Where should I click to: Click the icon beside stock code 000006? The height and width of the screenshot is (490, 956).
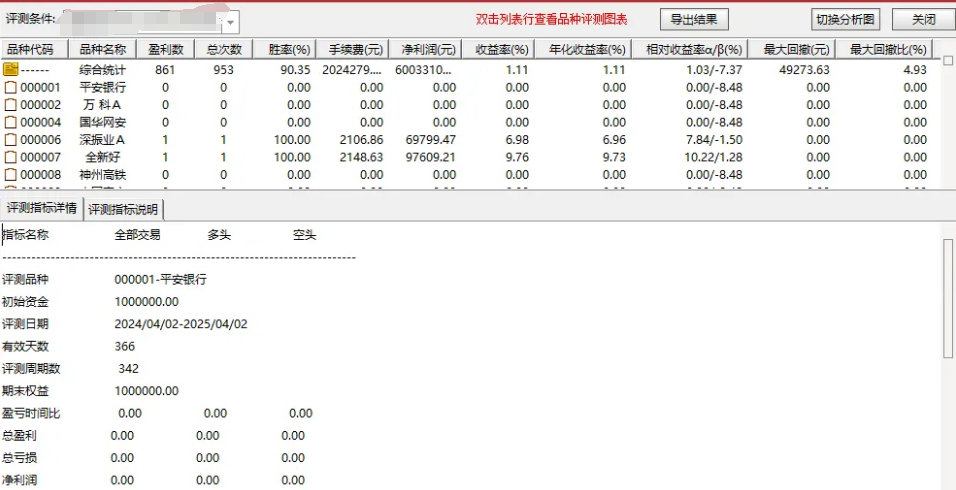[x=11, y=140]
